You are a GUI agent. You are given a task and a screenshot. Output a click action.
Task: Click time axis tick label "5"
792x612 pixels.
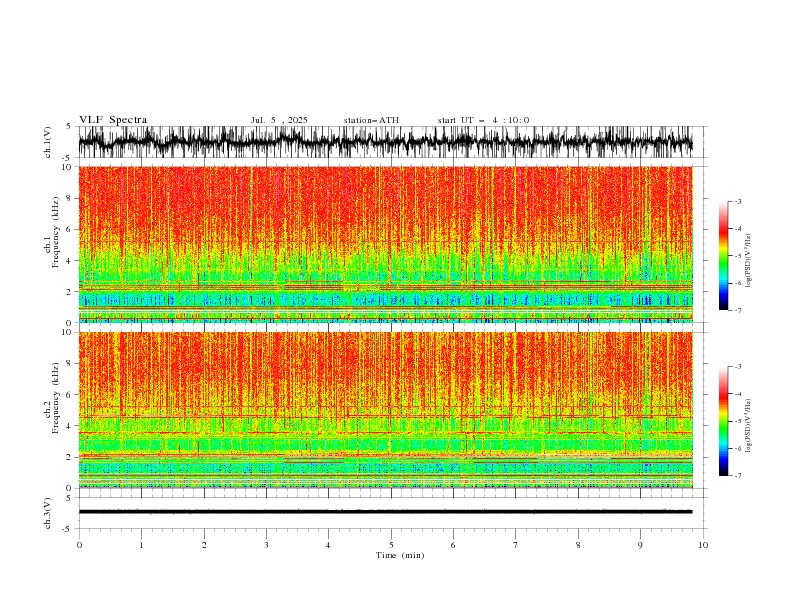(391, 545)
